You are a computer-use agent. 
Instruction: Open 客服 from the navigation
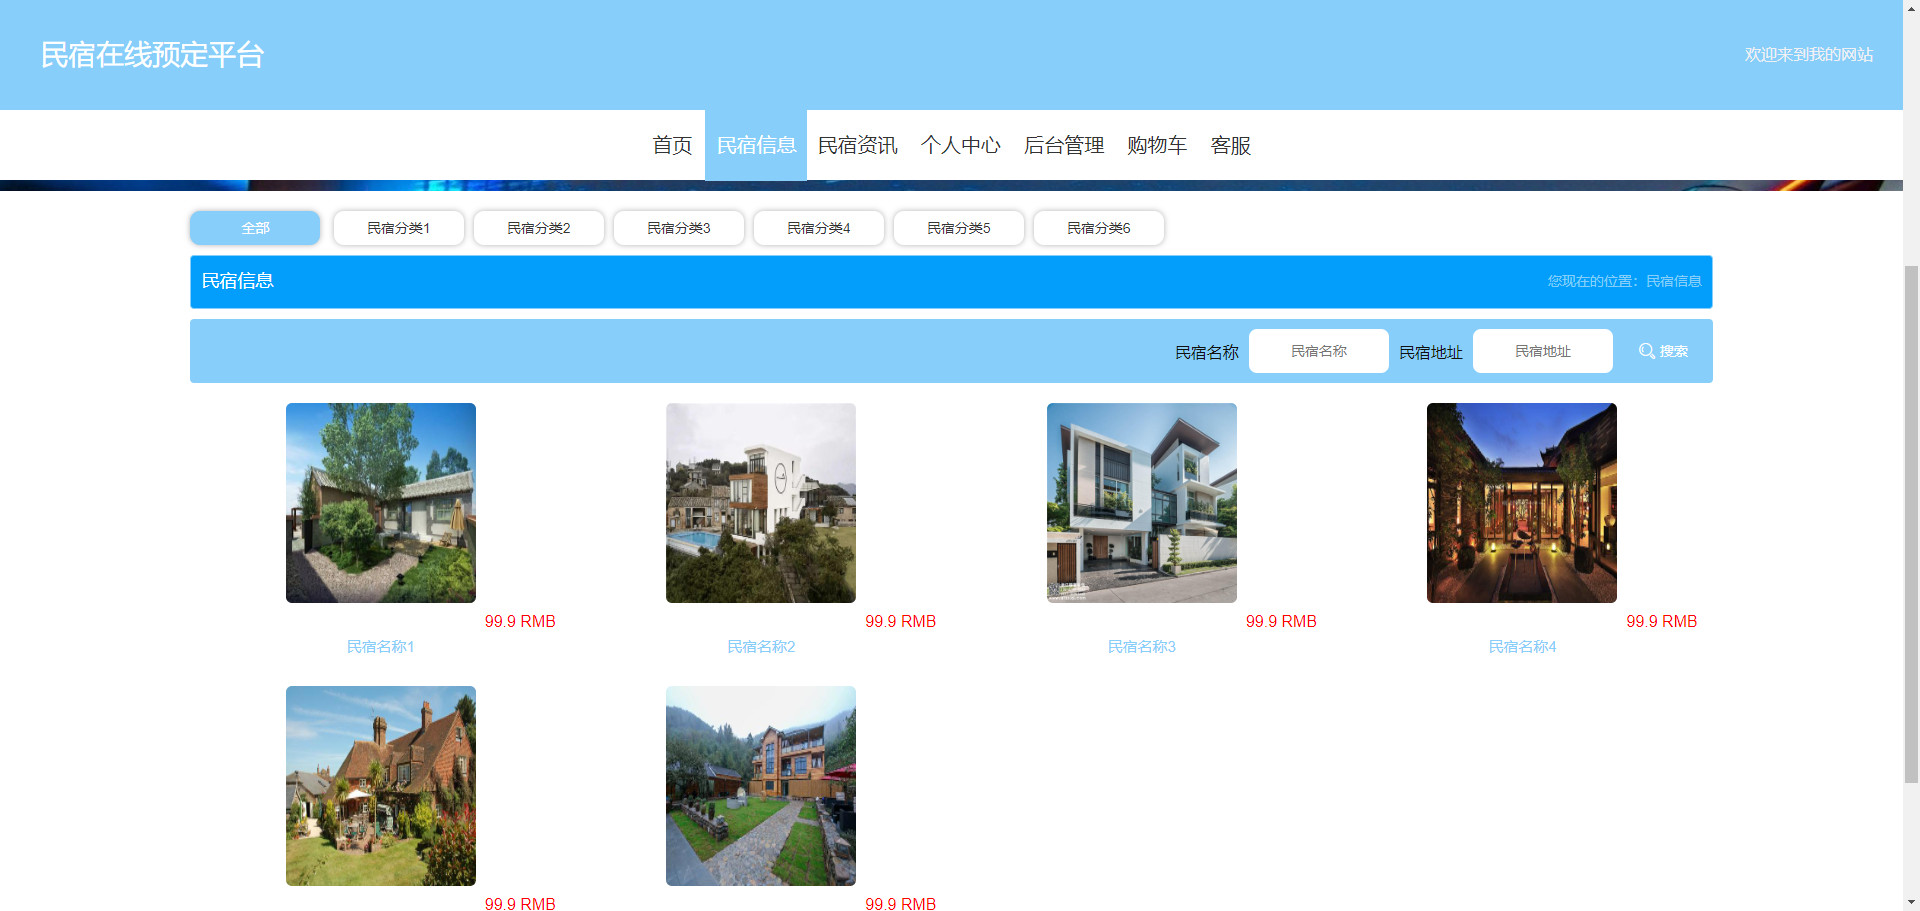(1231, 145)
